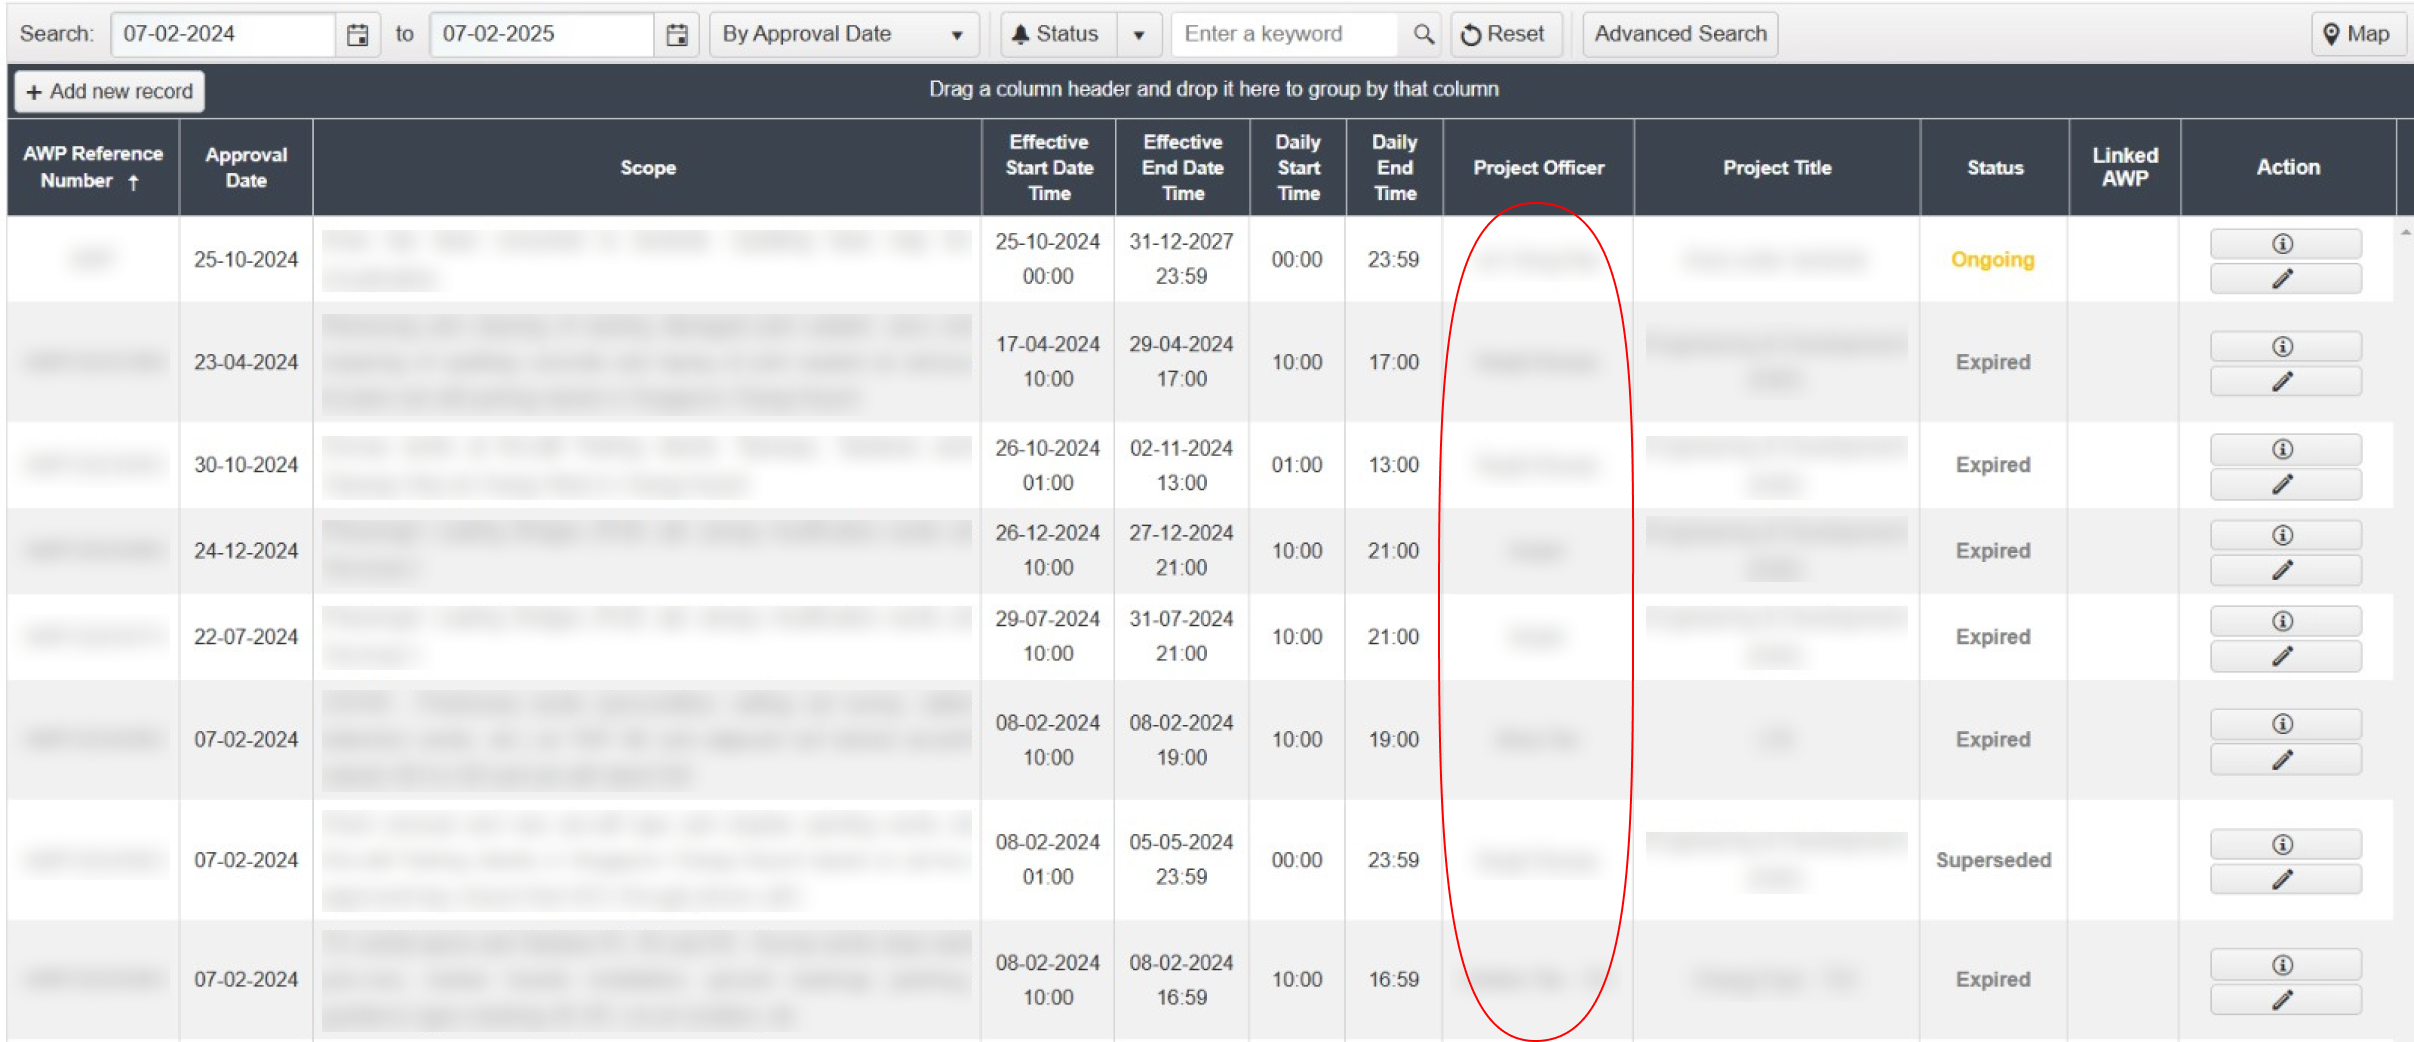Screen dimensions: 2414x1042
Task: Open the Status filter dropdown arrow
Action: (x=1138, y=35)
